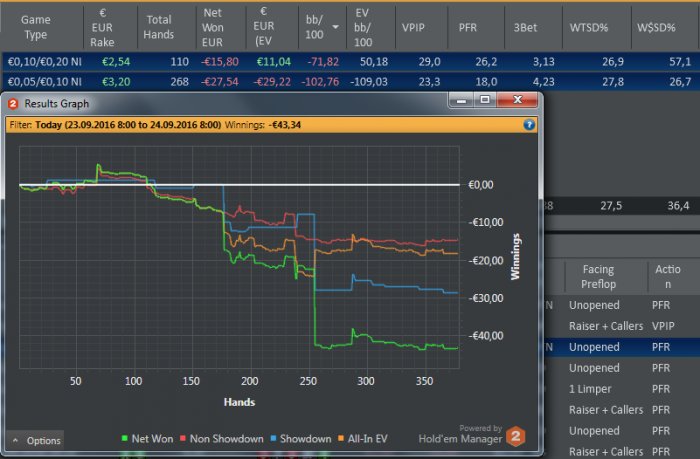Click the Action column header
Screen dimensions: 700x459
pos(667,276)
